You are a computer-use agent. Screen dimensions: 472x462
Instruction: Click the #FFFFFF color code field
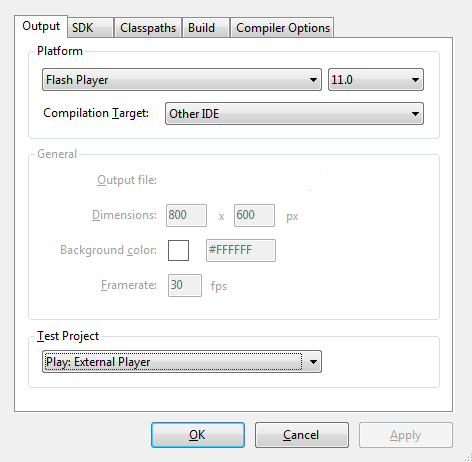point(241,250)
